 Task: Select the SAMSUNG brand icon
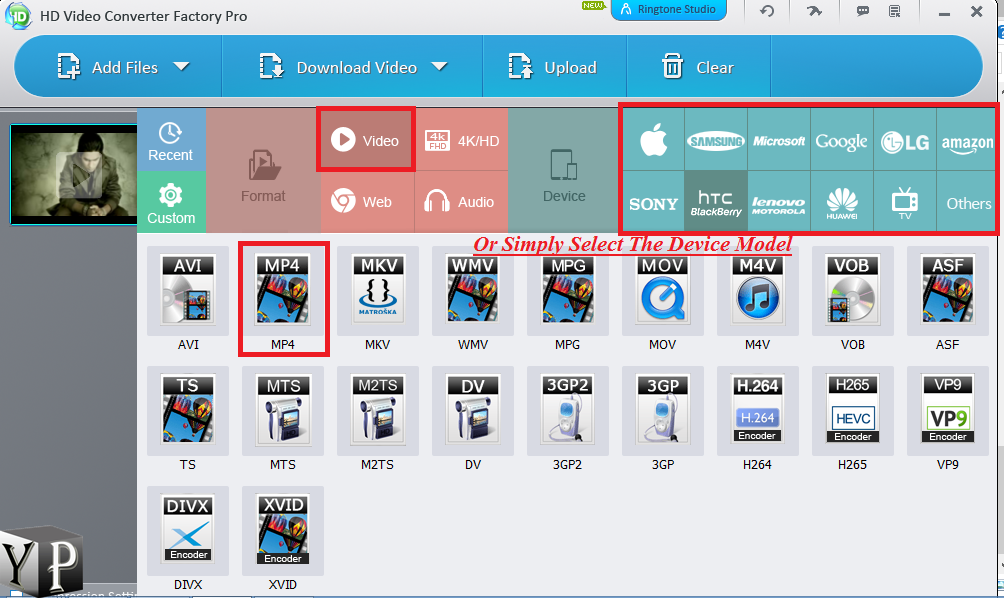pos(716,140)
